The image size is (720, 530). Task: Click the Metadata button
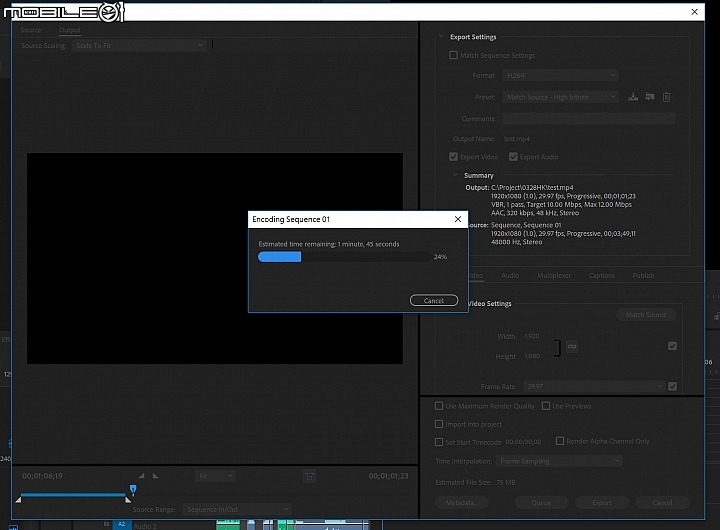(x=461, y=503)
